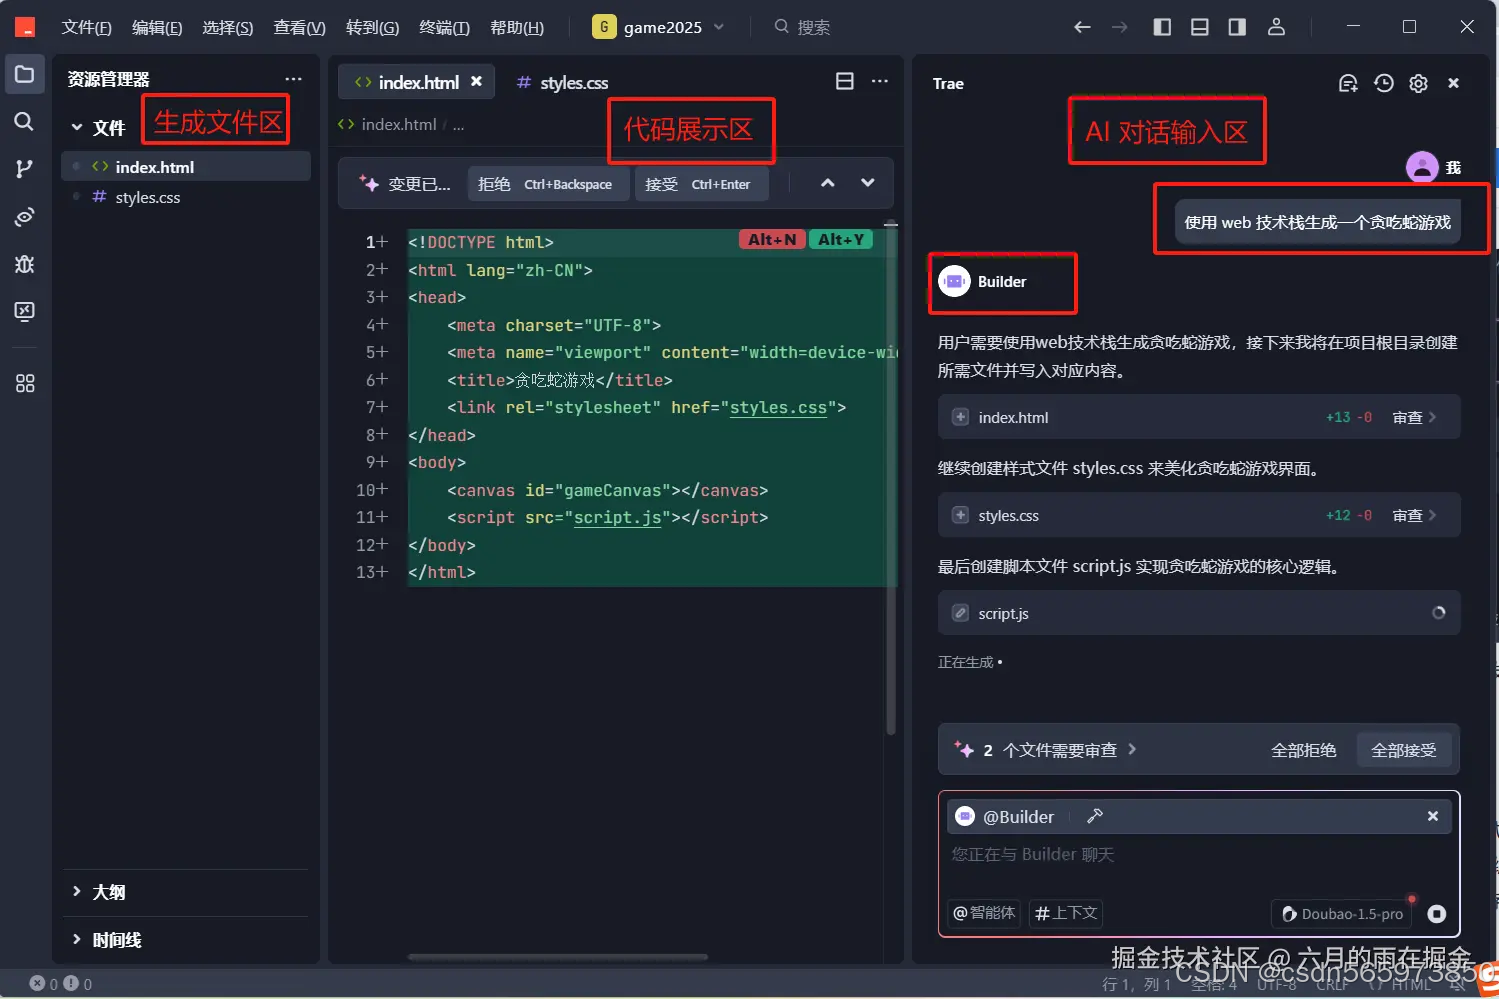Open the 文件(F) menu
This screenshot has width=1499, height=999.
pos(86,27)
